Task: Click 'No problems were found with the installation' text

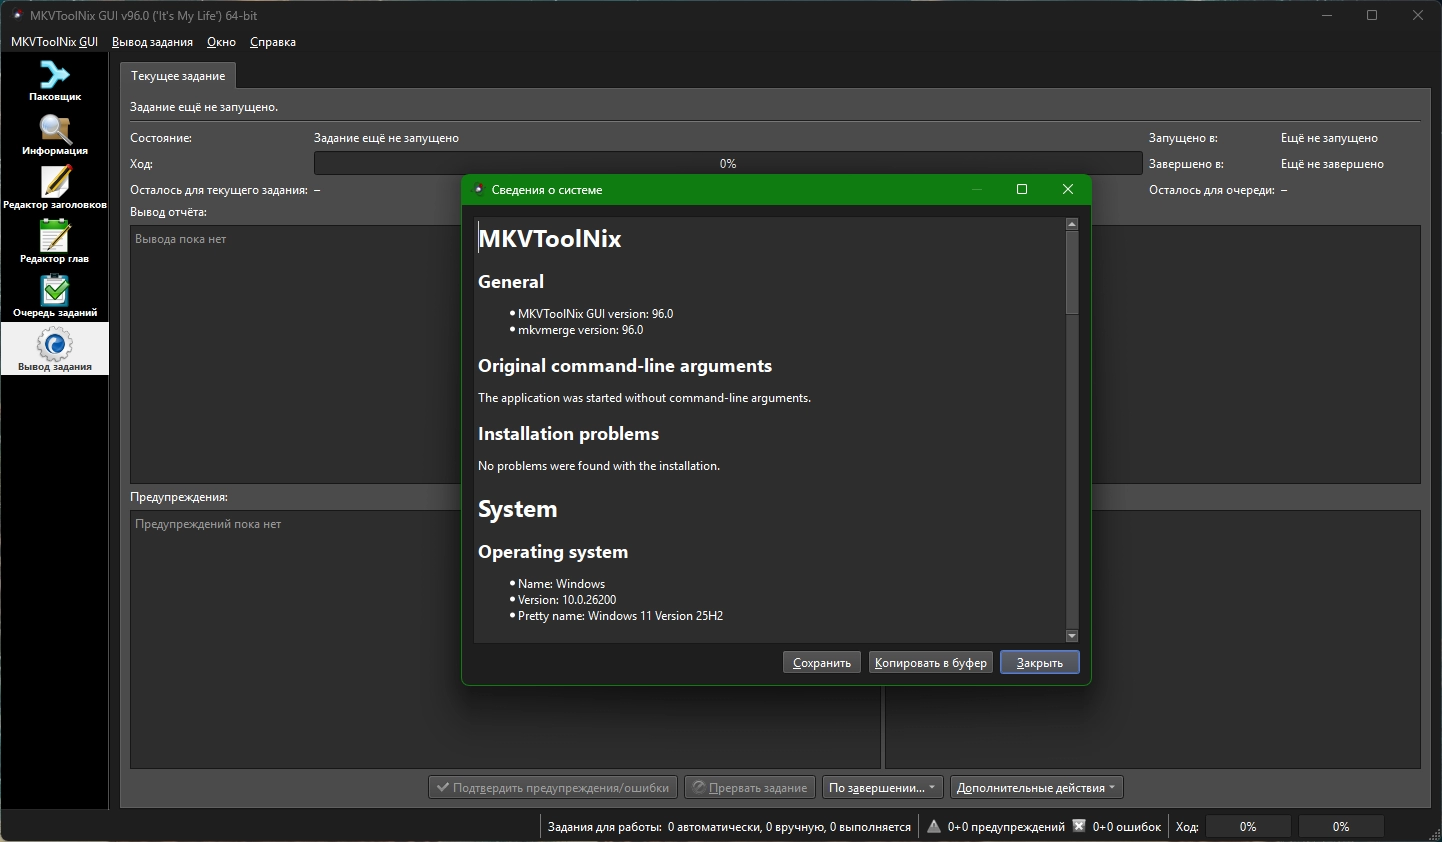Action: [599, 466]
